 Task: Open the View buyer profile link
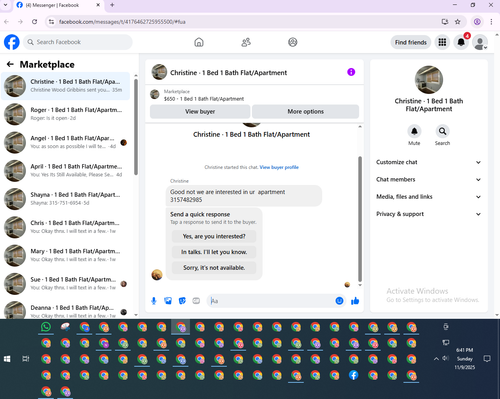(279, 167)
